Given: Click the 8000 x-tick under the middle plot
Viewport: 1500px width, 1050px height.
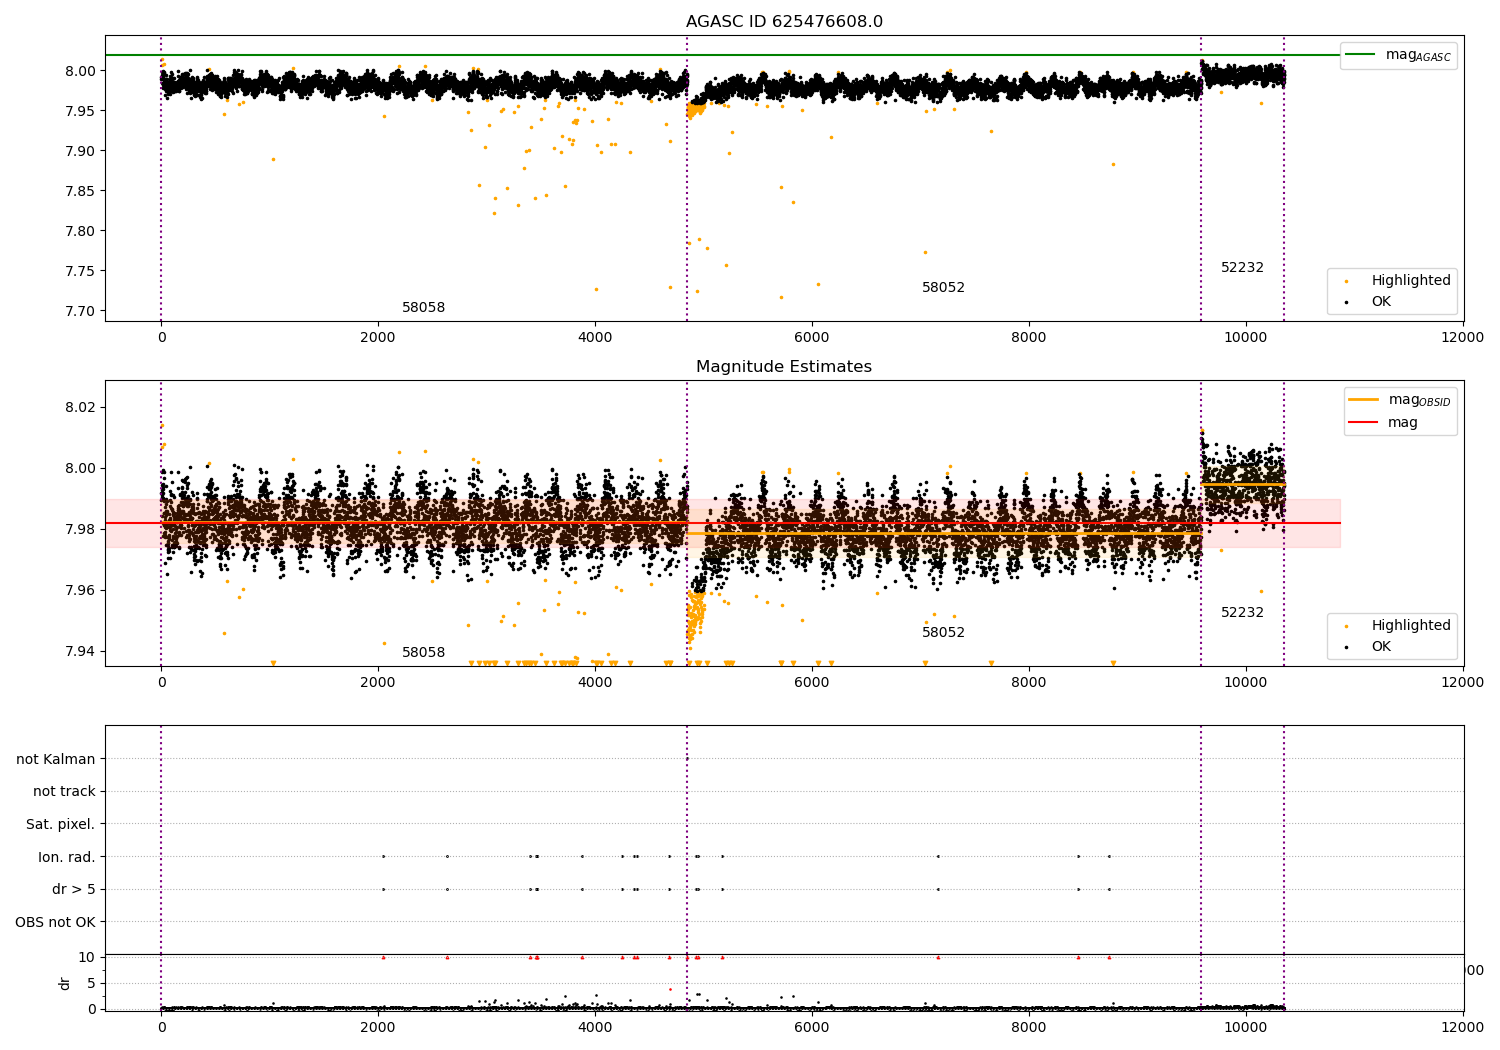Looking at the screenshot, I should point(1029,682).
